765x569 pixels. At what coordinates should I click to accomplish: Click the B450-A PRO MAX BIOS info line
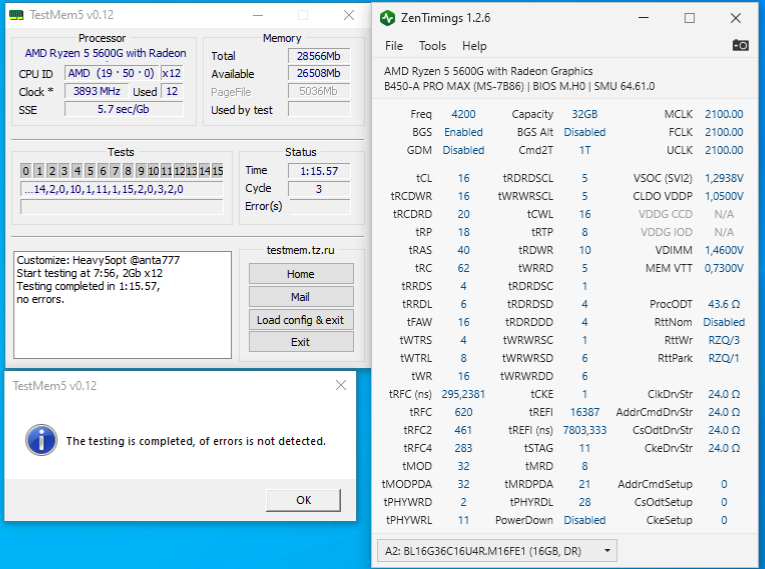click(520, 86)
